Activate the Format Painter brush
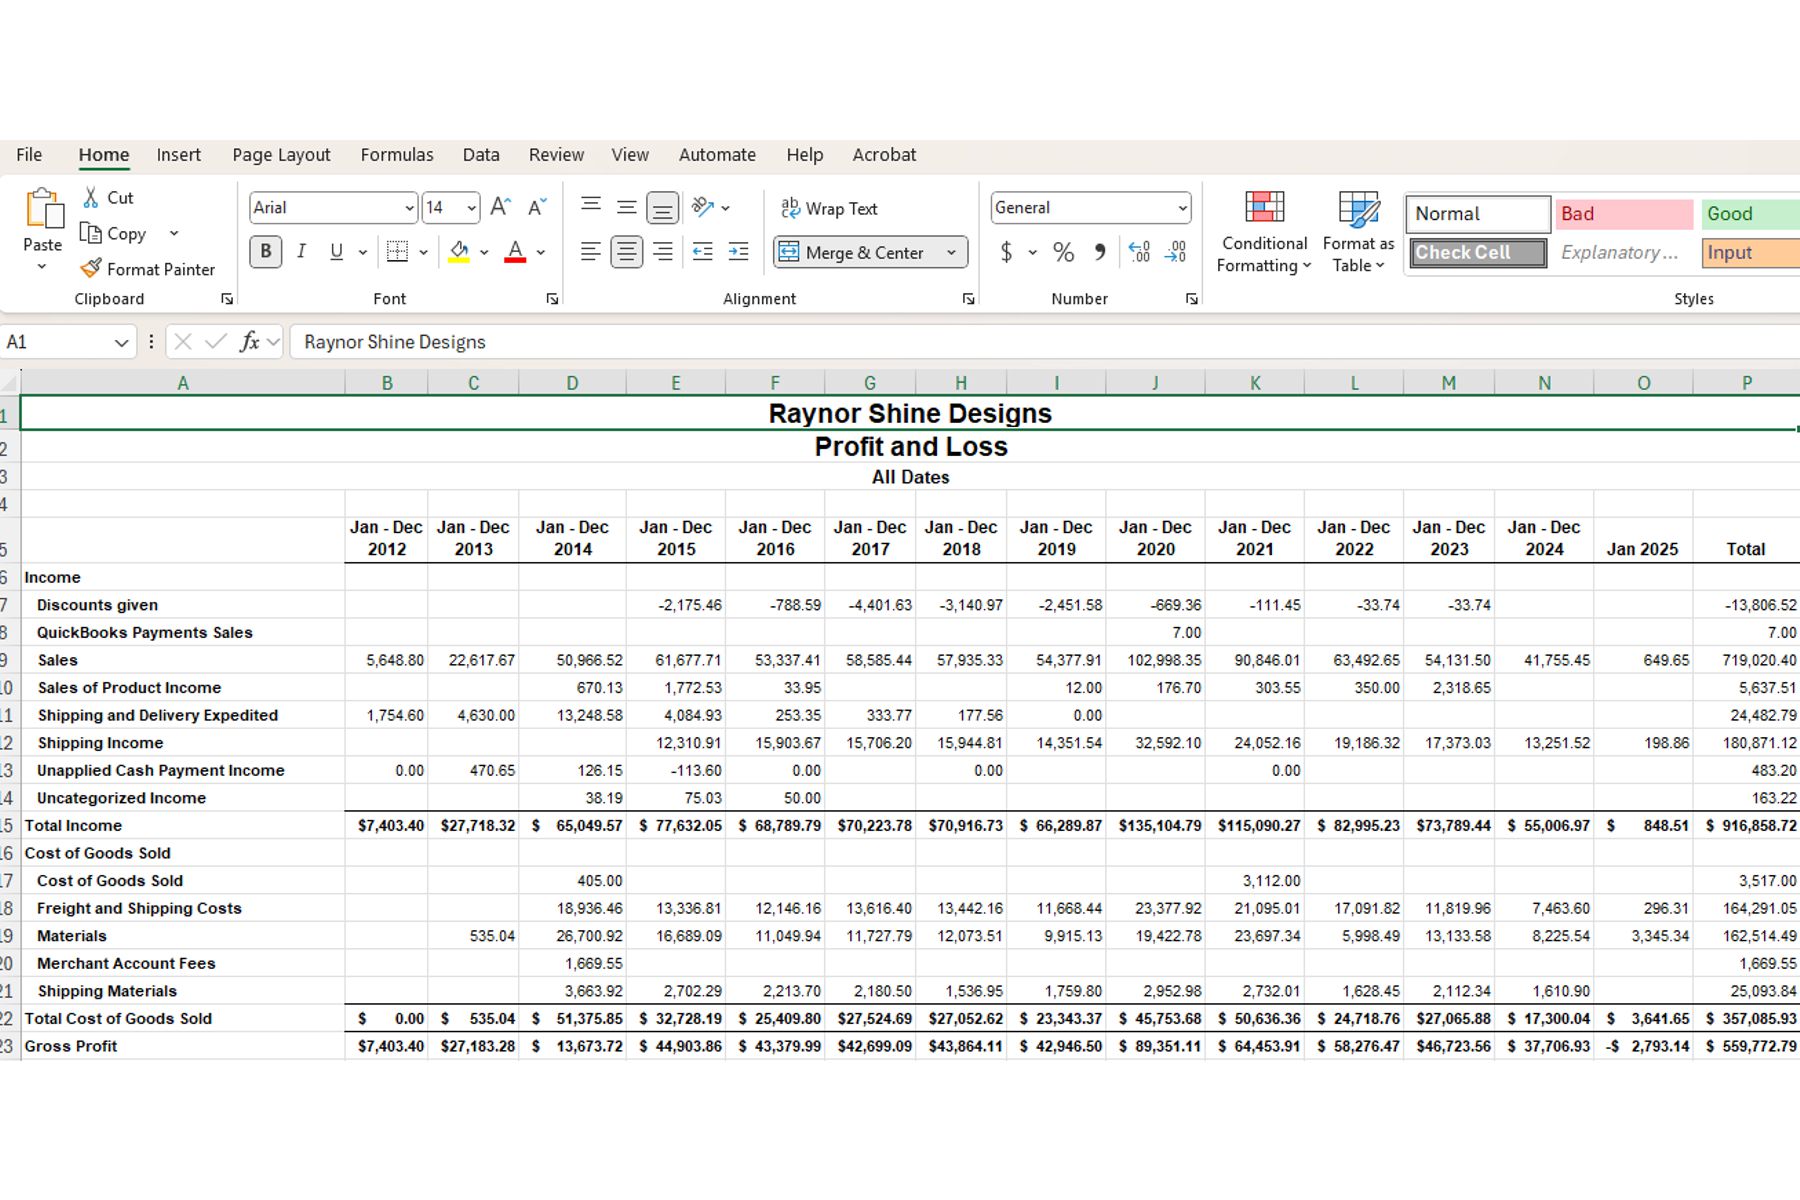1800x1200 pixels. pos(91,269)
